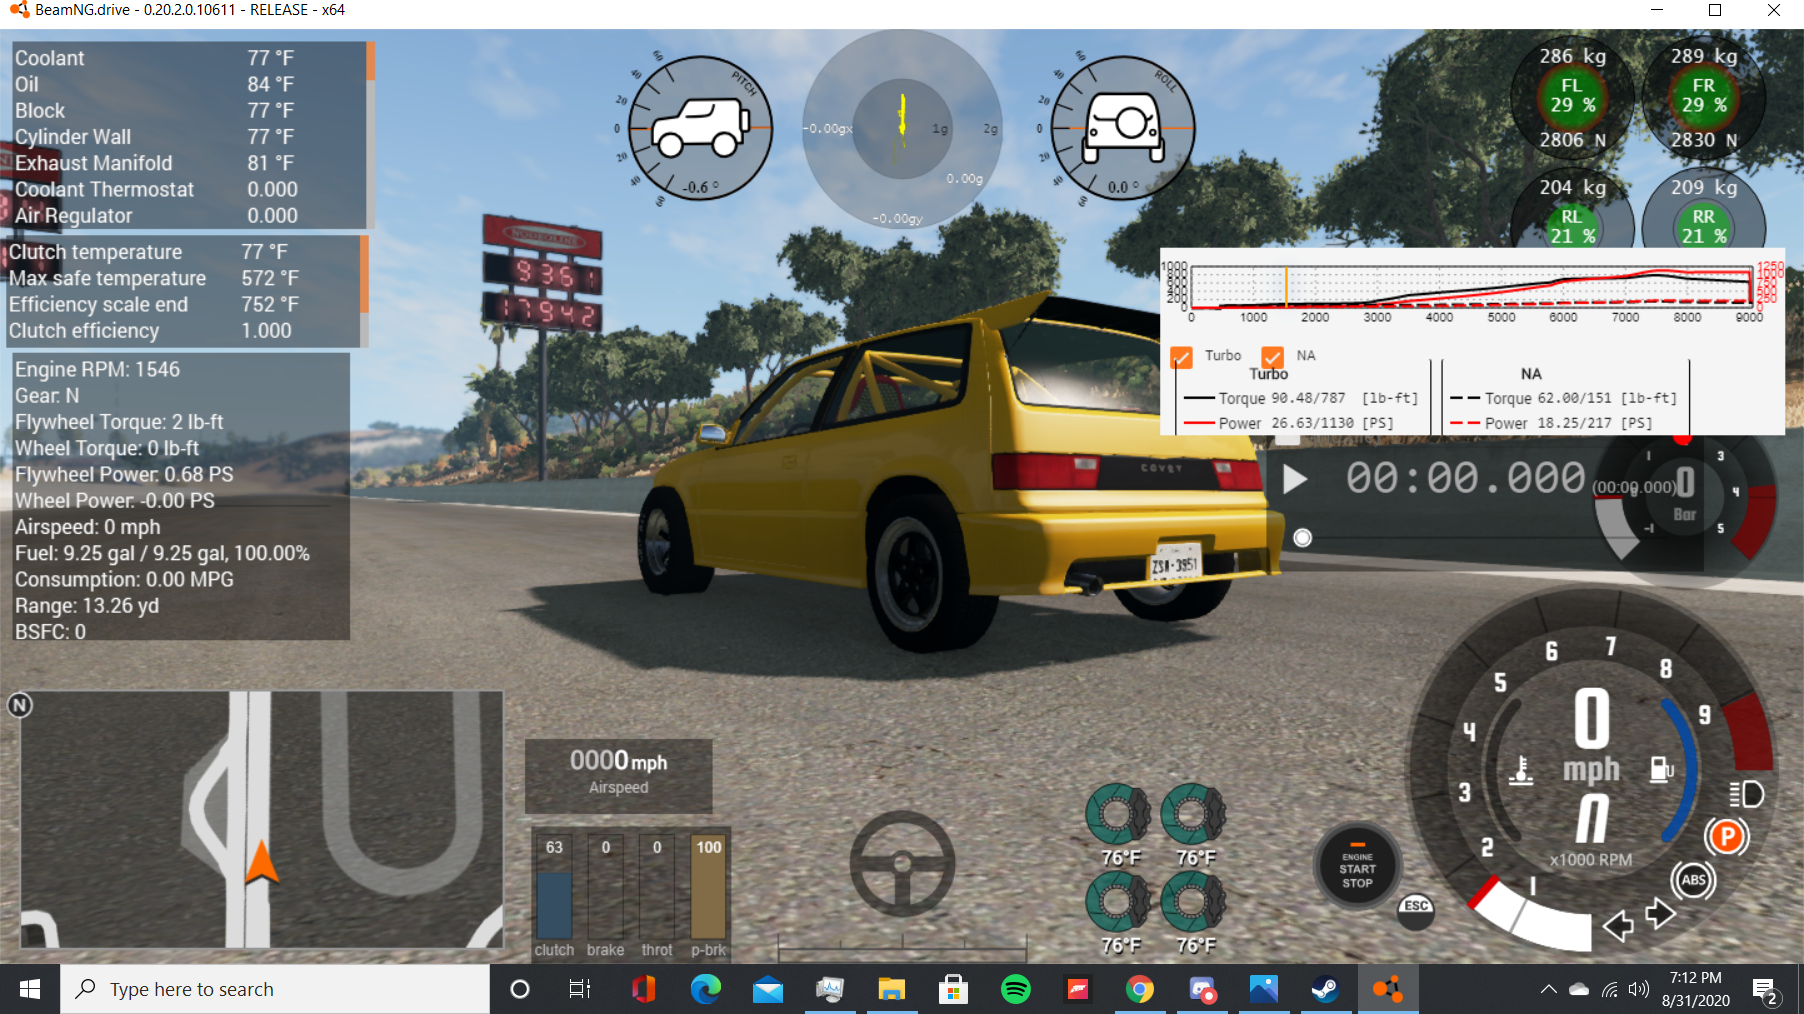This screenshot has width=1804, height=1014.
Task: Click the FR tire load indicator
Action: tap(1704, 97)
